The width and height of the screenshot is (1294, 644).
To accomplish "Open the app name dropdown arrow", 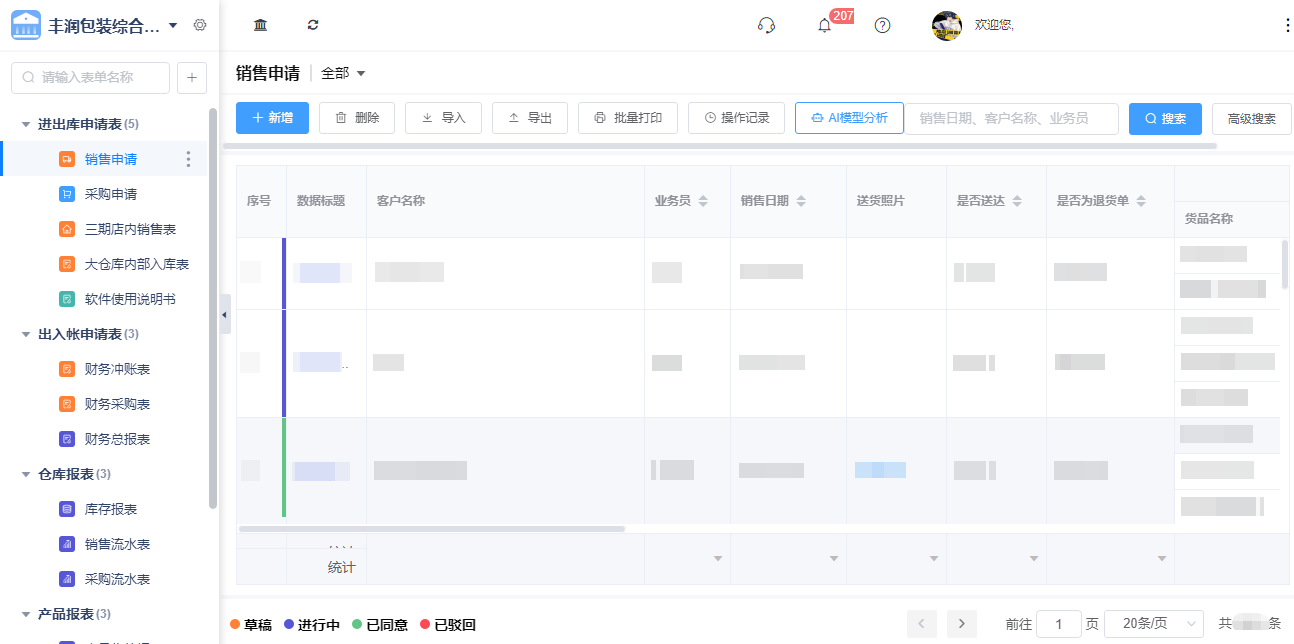I will [173, 25].
